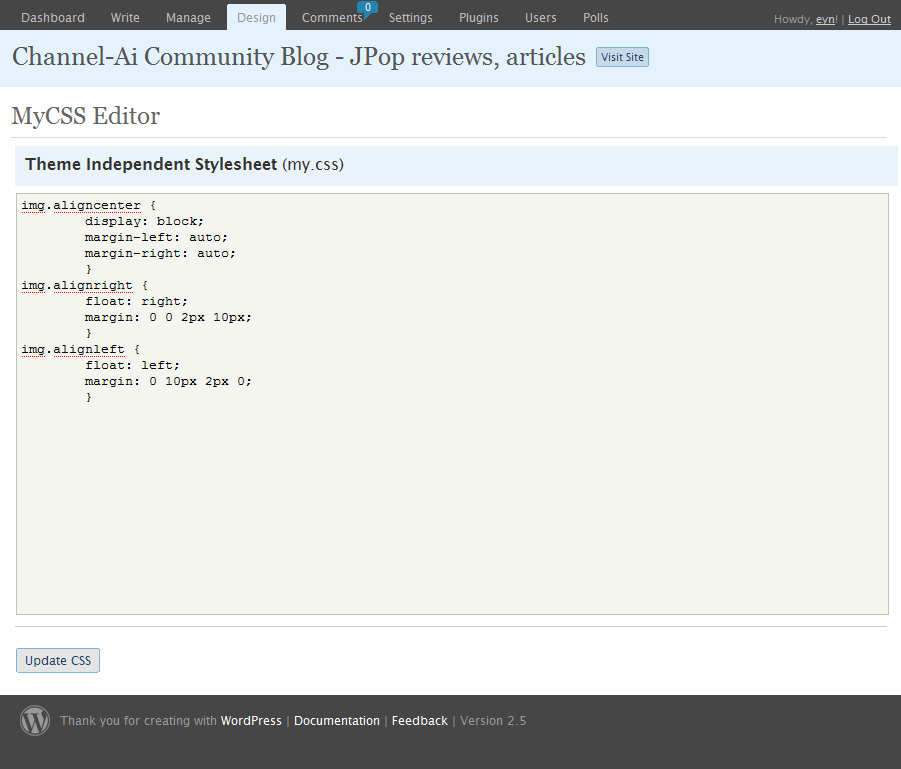Click inside the my.css editor textarea
Image resolution: width=901 pixels, height=769 pixels.
click(452, 403)
